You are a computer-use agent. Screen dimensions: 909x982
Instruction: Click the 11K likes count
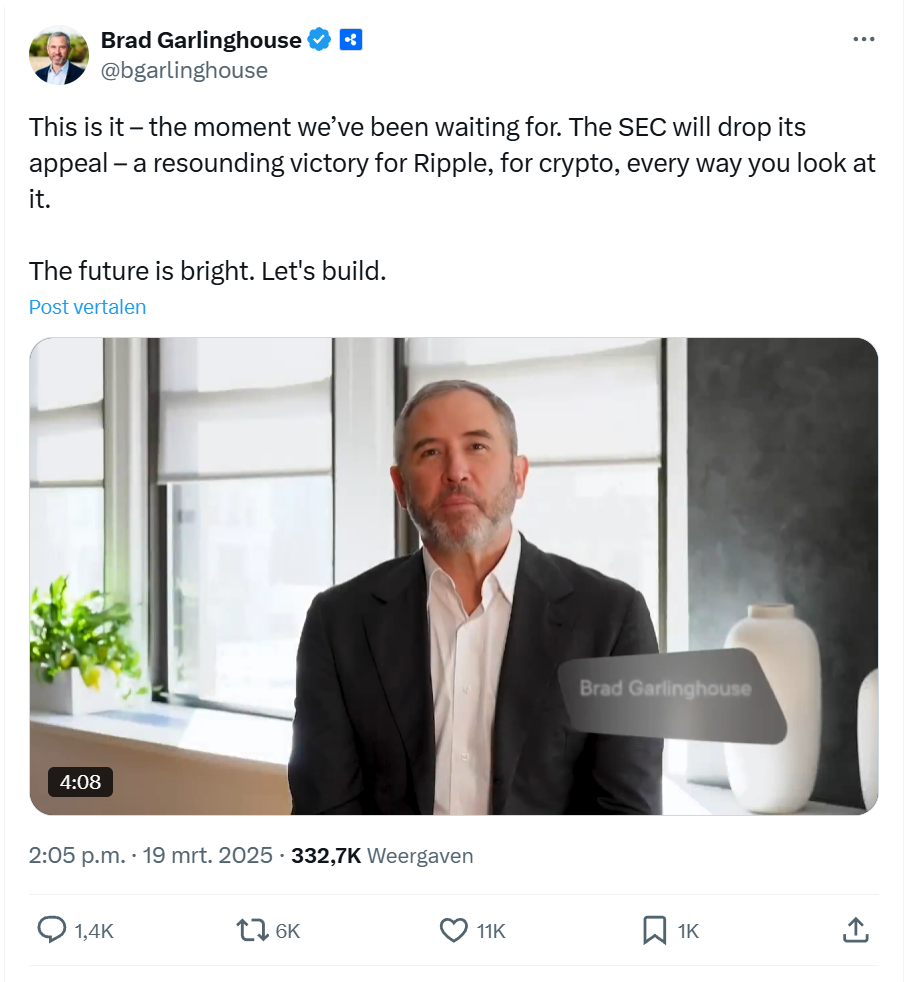point(491,931)
